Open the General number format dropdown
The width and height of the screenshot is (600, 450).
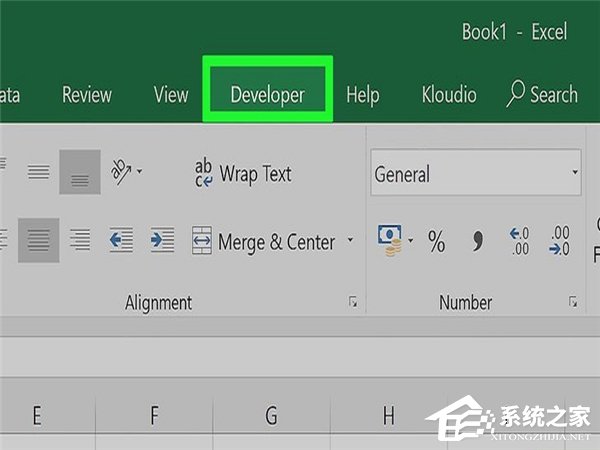point(476,173)
